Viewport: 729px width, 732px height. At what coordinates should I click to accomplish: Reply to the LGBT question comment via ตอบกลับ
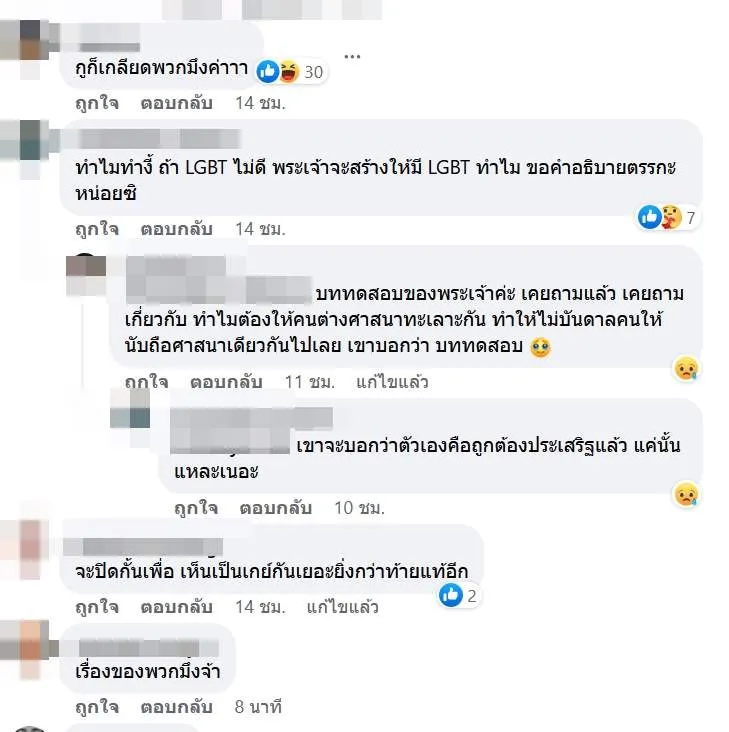click(176, 229)
